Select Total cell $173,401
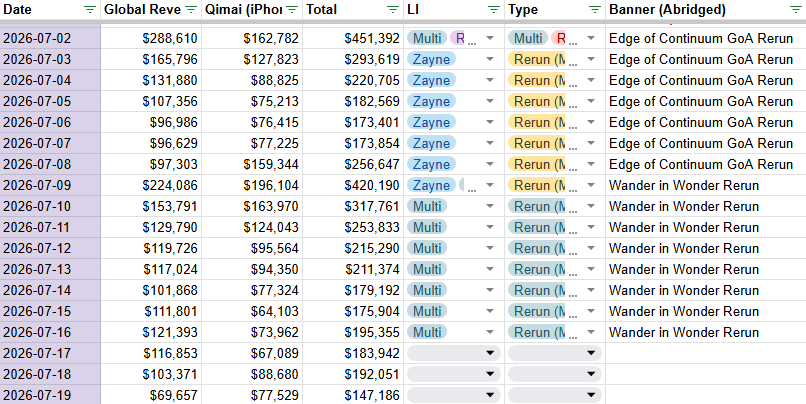The image size is (806, 404). [353, 122]
